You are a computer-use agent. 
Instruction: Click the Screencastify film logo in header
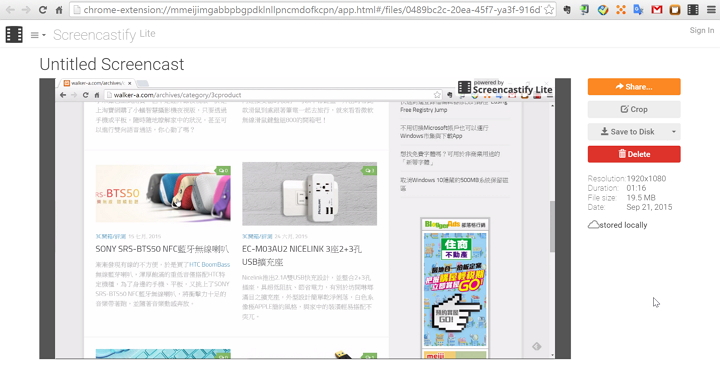coord(14,34)
